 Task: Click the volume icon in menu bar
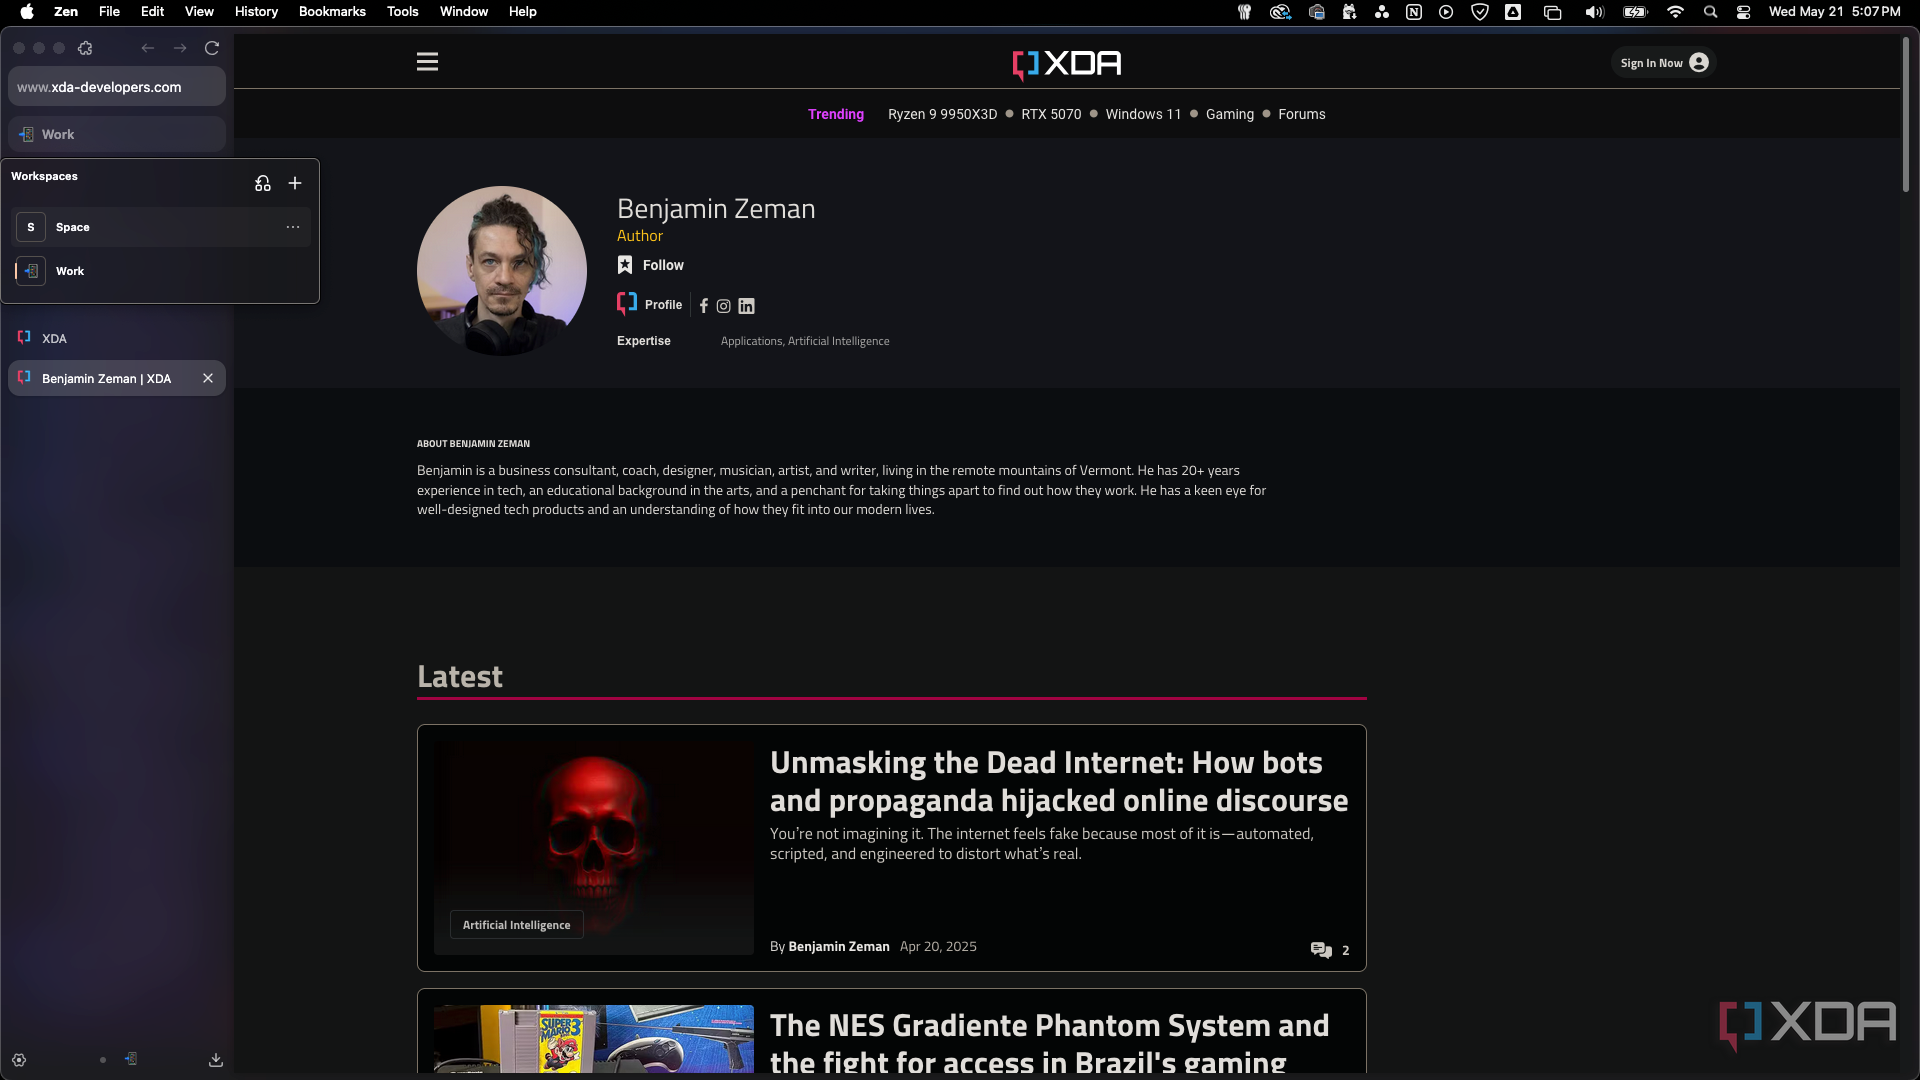[1594, 12]
